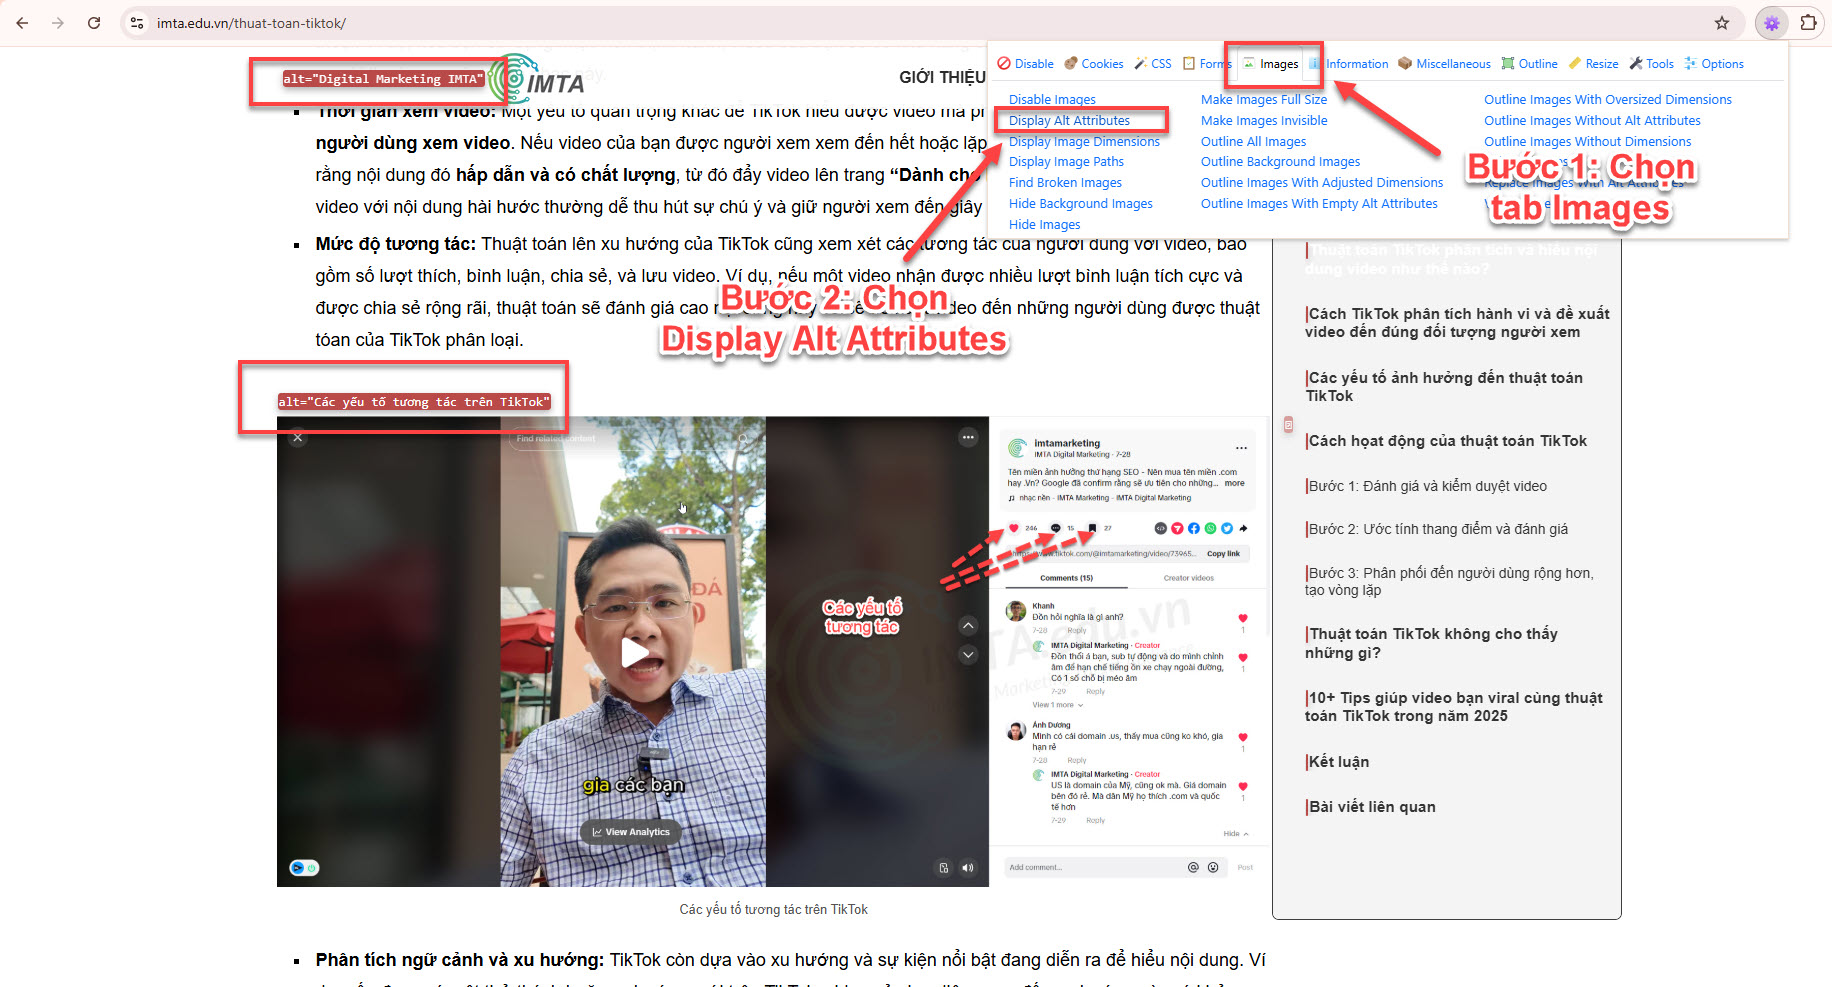Bookmark this page with the star icon
The height and width of the screenshot is (987, 1832).
pos(1722,23)
